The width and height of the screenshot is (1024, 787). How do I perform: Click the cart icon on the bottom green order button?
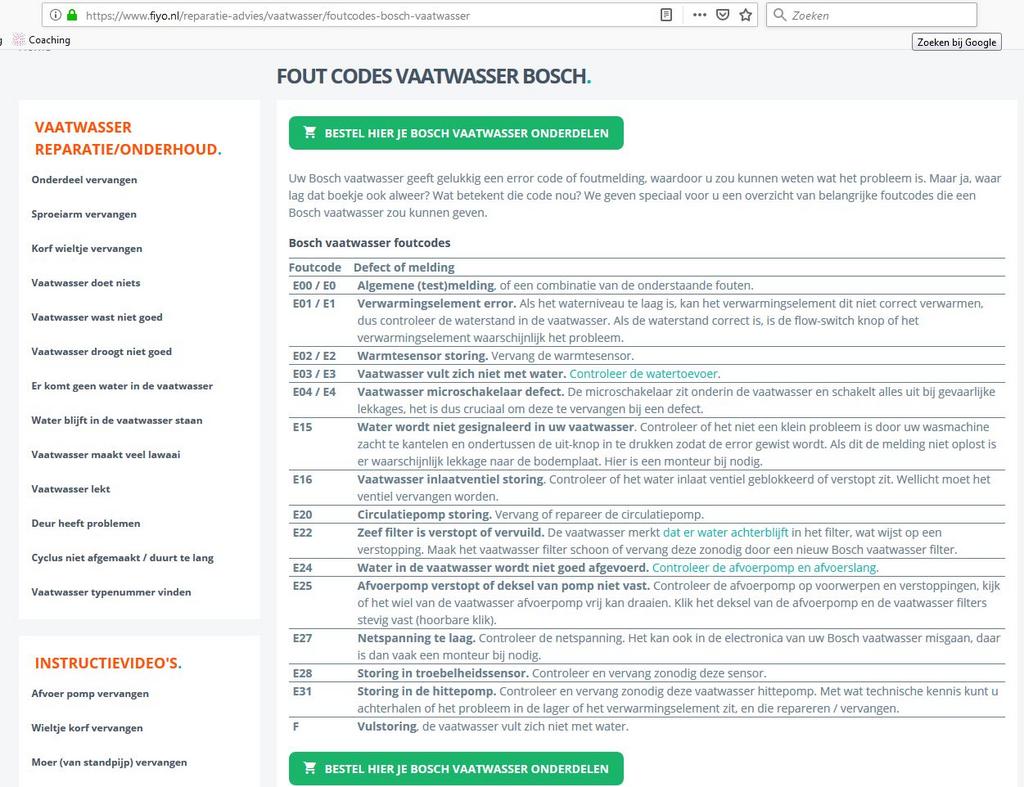(310, 768)
